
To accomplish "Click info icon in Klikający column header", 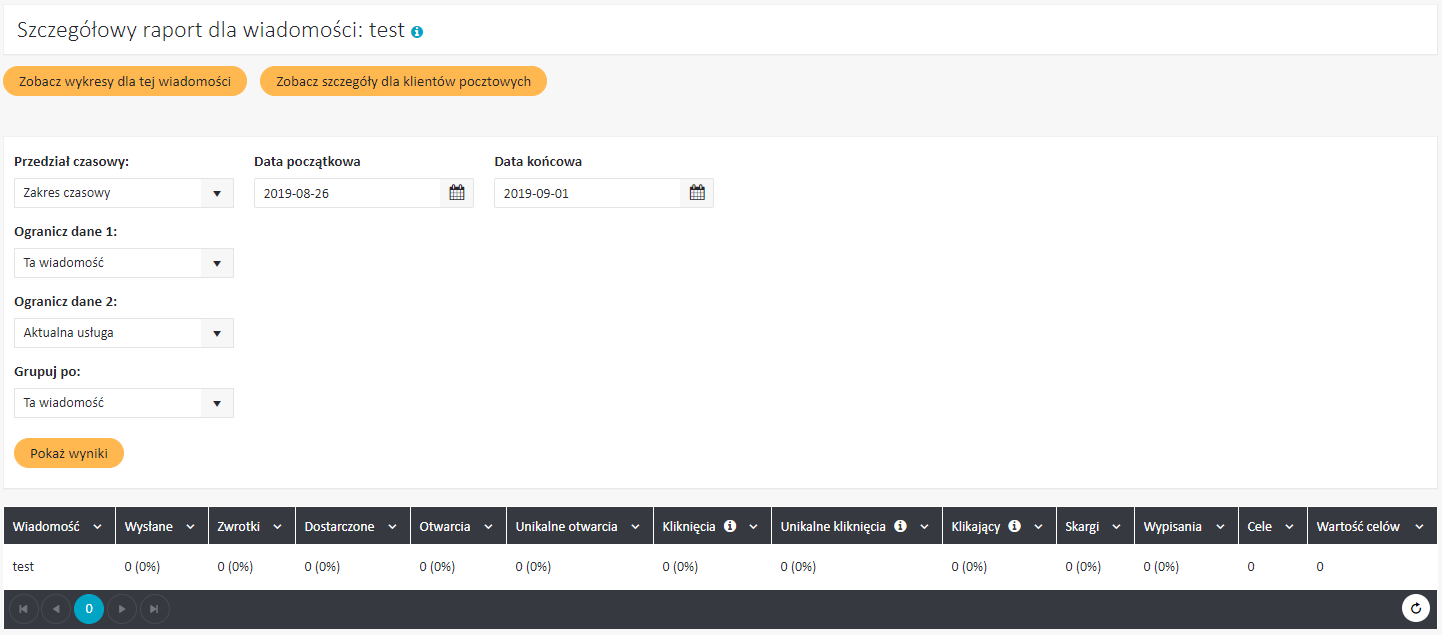I will click(1015, 526).
